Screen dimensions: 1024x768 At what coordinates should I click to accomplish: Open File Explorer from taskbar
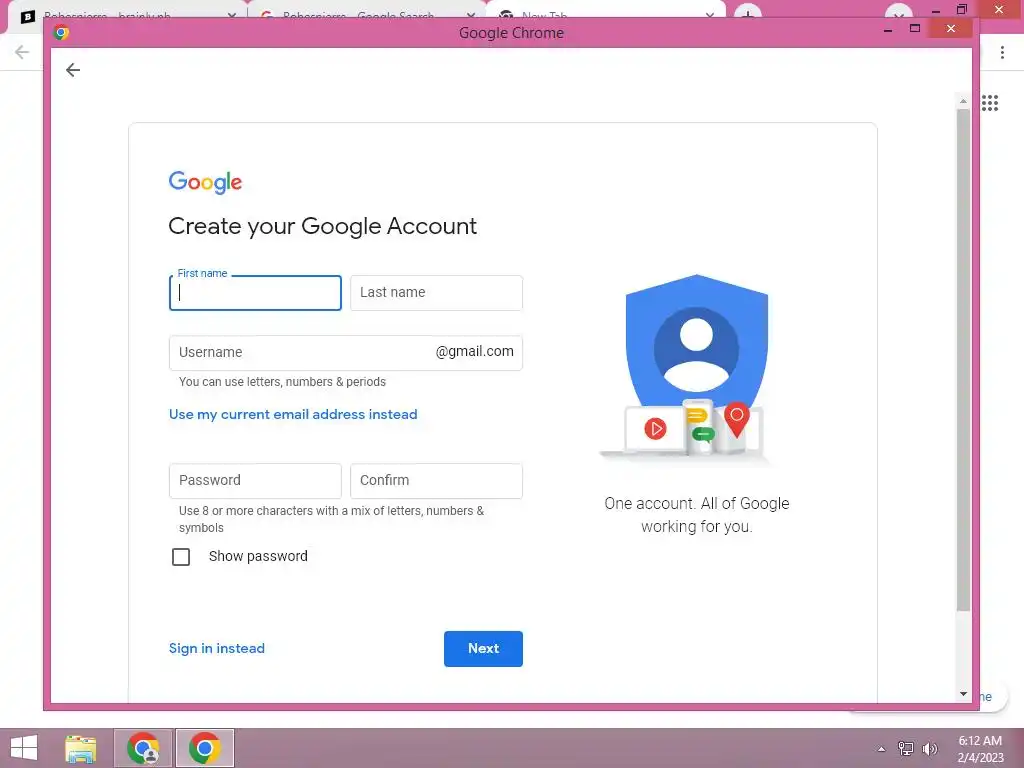pos(81,748)
